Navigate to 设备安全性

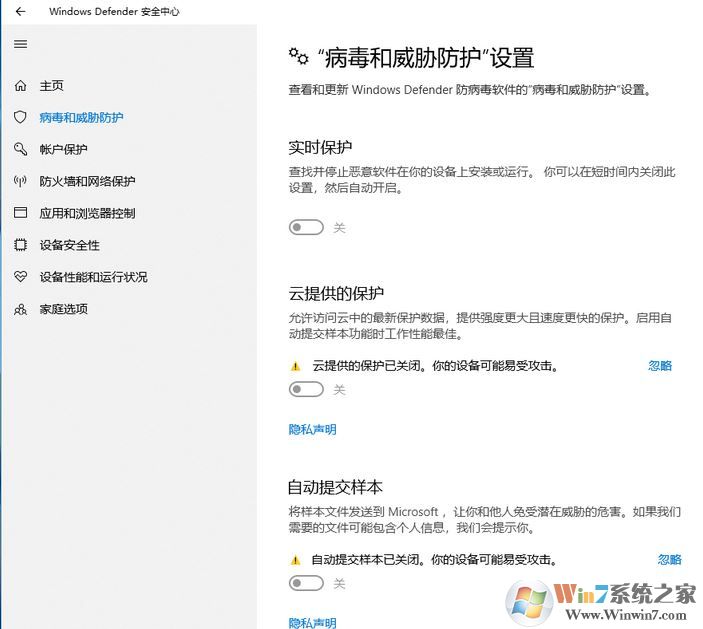click(x=69, y=245)
